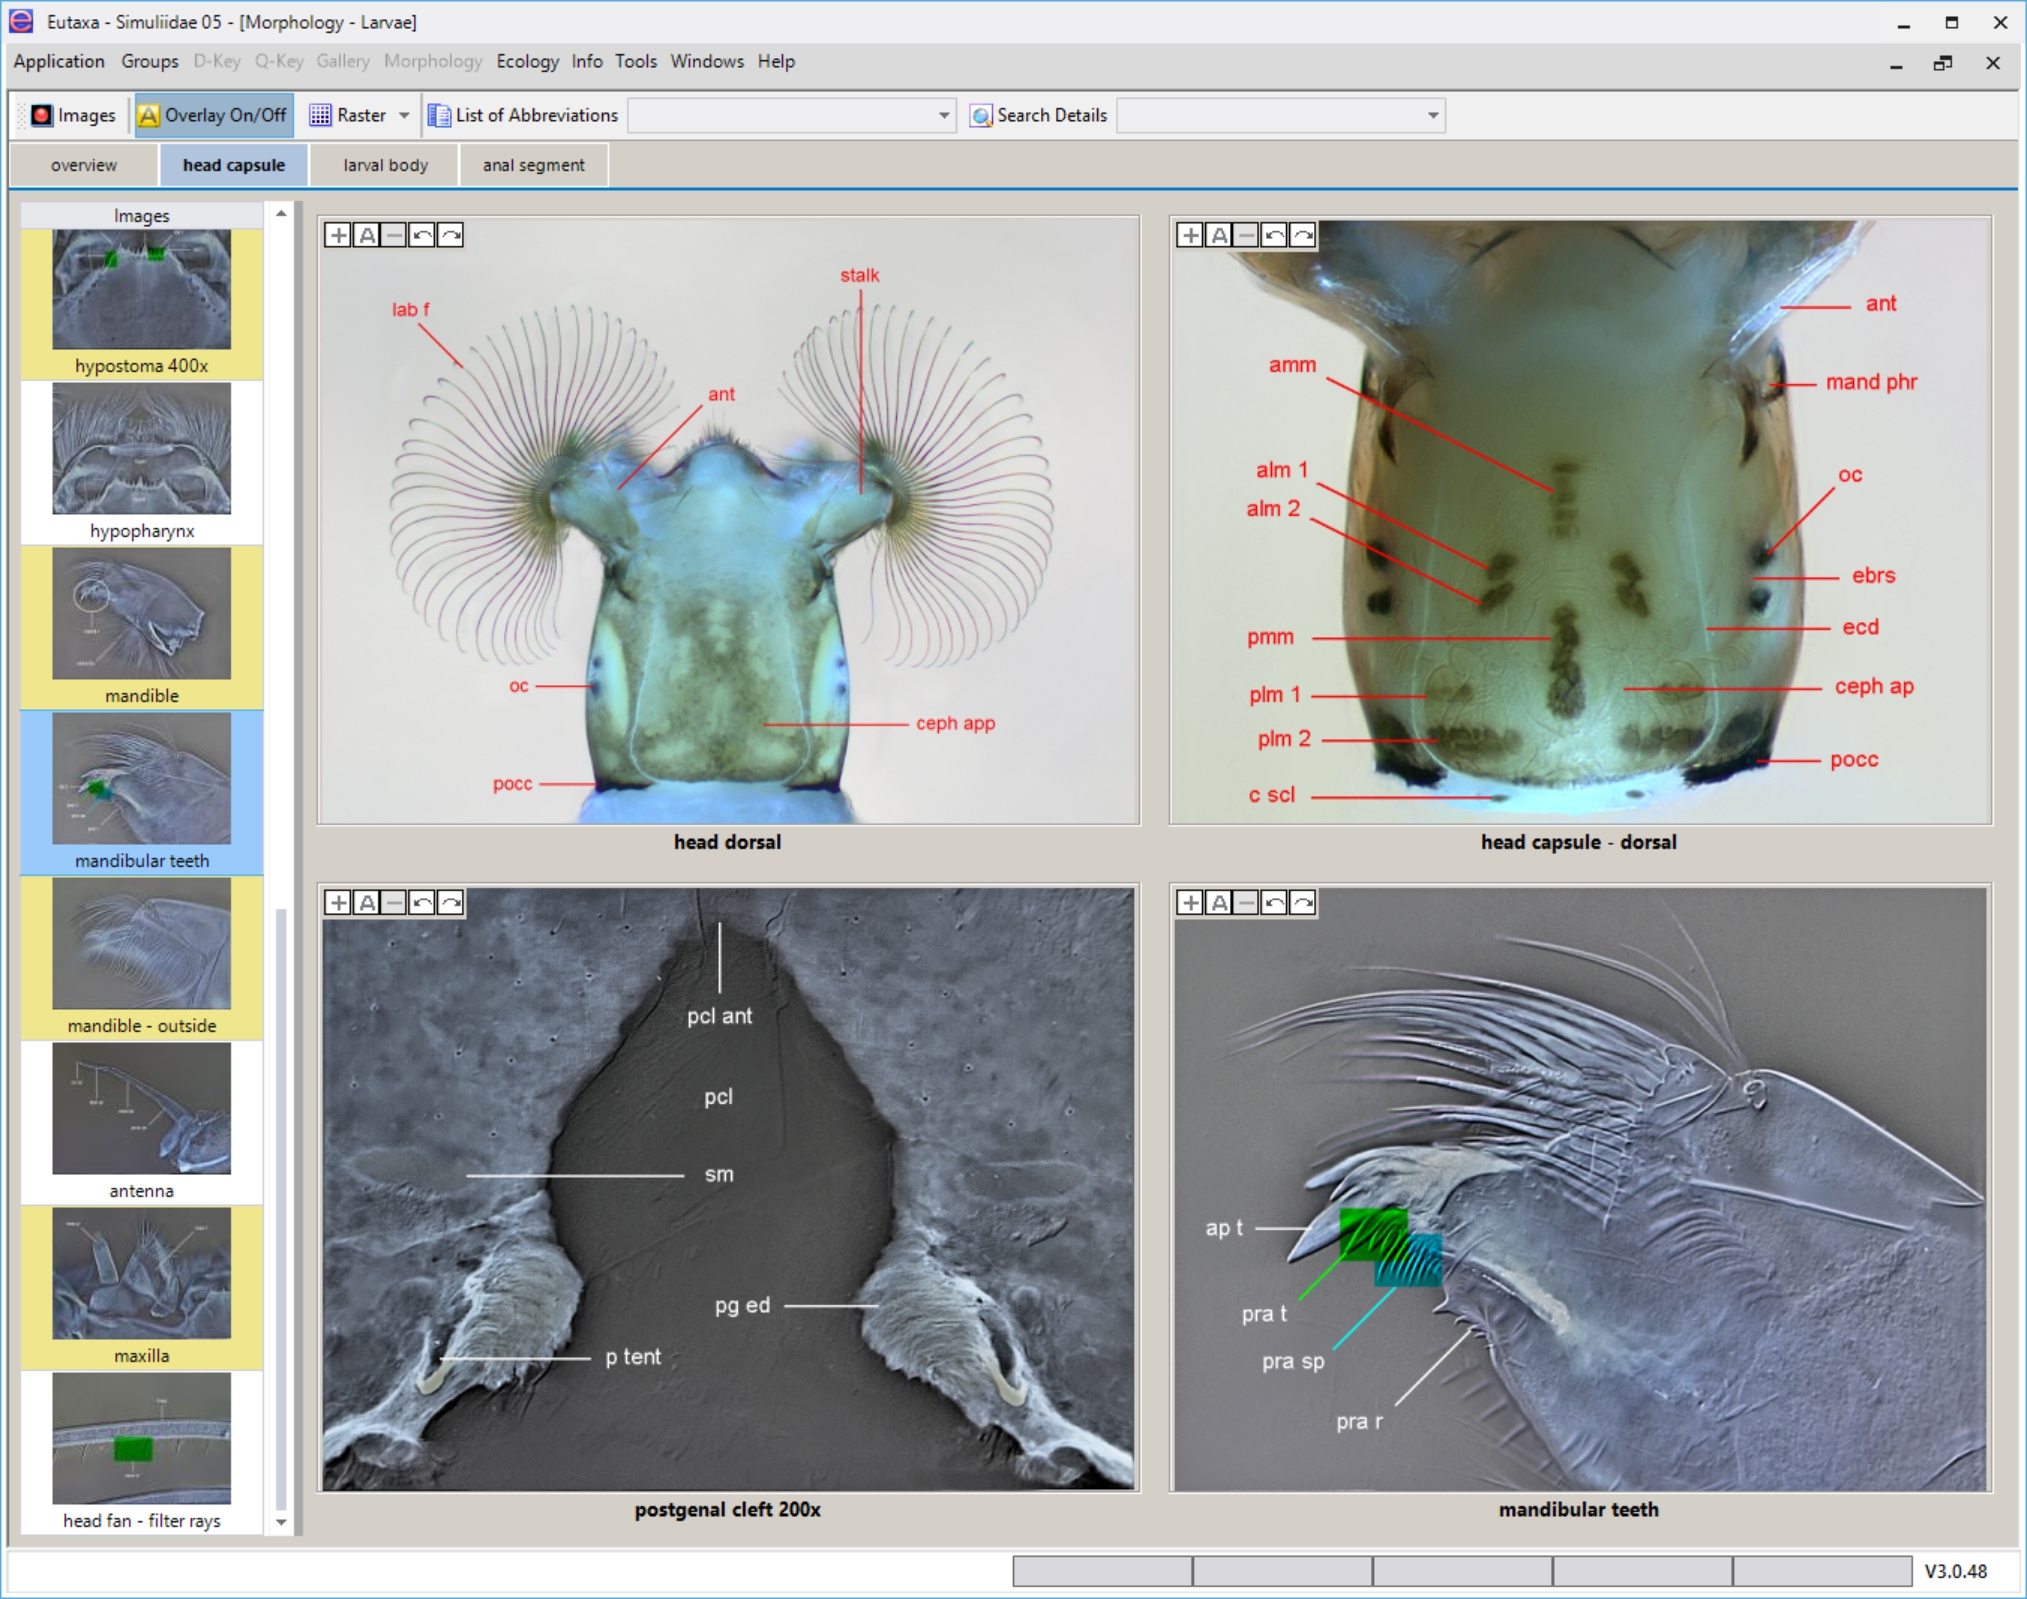Rotate postgenal cleft image counterclockwise

423,903
